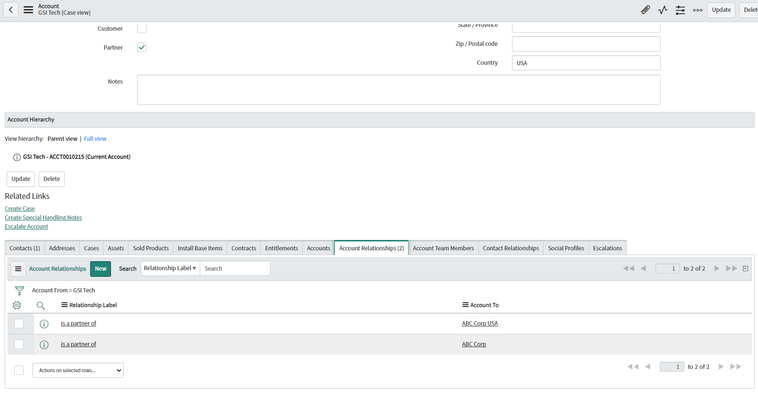The height and width of the screenshot is (393, 758).
Task: Click the list gear personalize icon
Action: coord(17,305)
